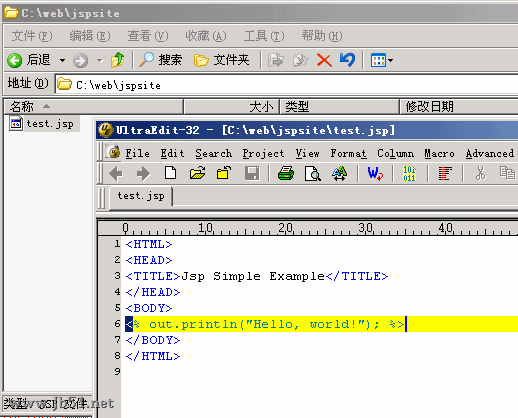Open the UltraEdit Advanced menu

pyautogui.click(x=490, y=153)
